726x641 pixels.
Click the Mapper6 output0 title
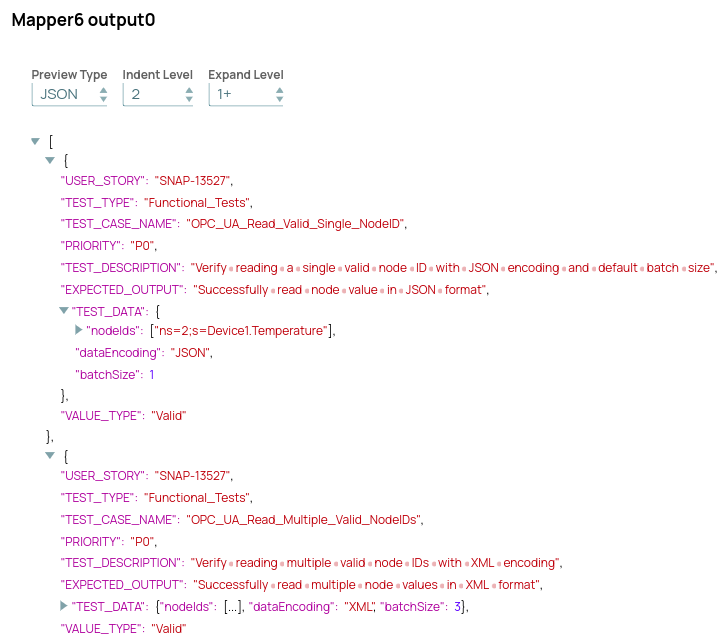coord(83,20)
